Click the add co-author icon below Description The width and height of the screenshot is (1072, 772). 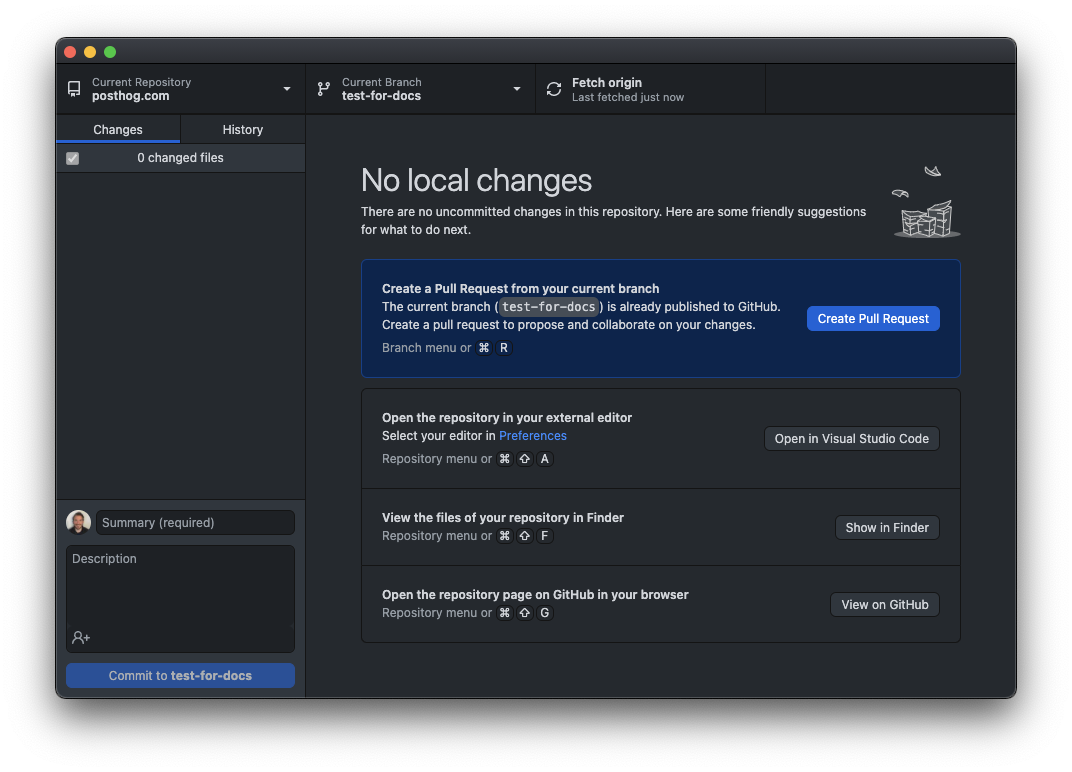[x=78, y=637]
